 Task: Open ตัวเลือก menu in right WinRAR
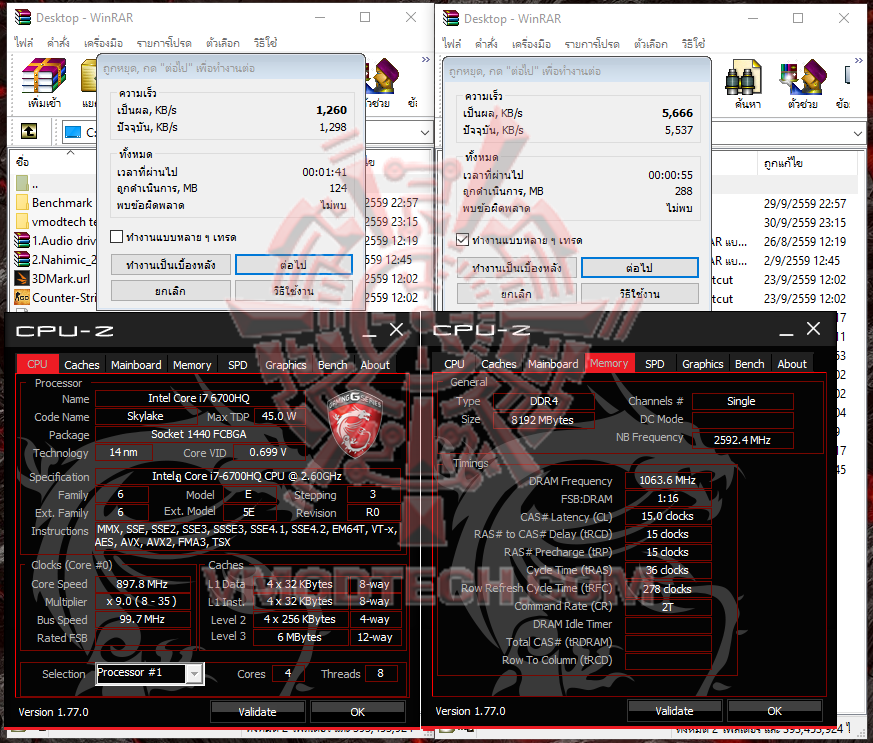[x=650, y=44]
